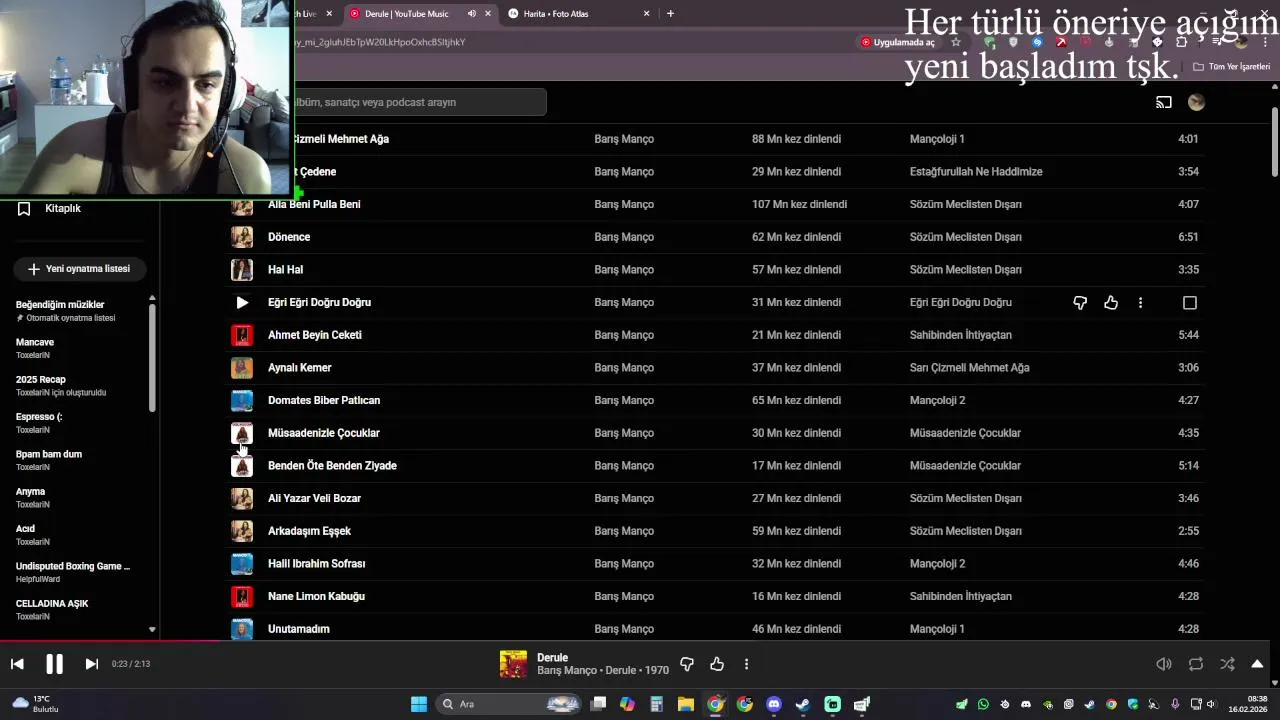Click Uygulamada aç button in address bar
This screenshot has height=720, width=1280.
pyautogui.click(x=898, y=42)
